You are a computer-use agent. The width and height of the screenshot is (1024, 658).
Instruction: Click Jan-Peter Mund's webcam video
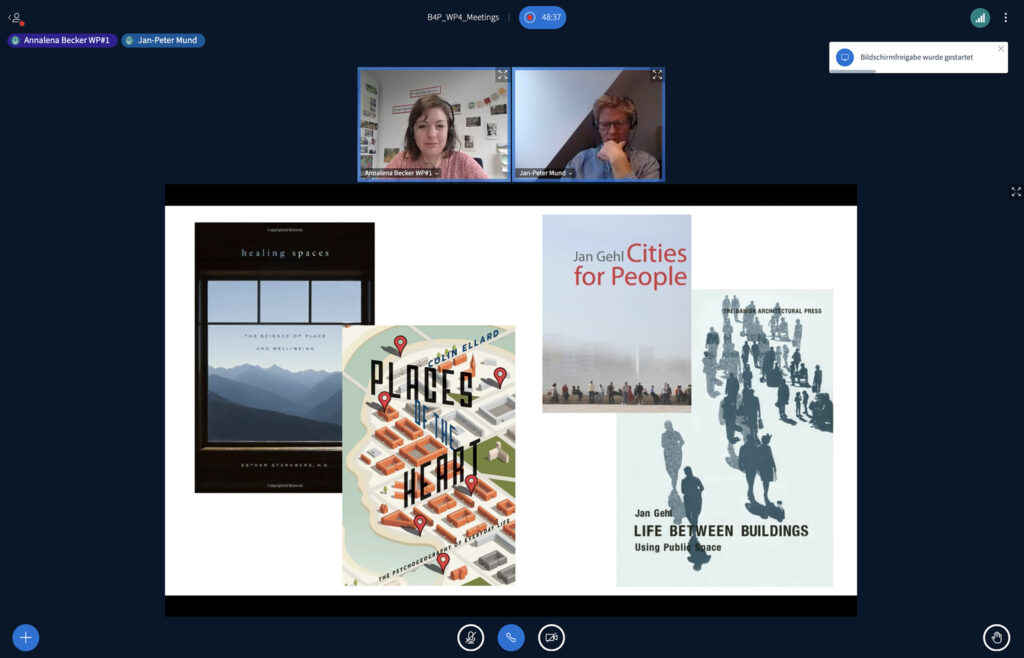tap(588, 124)
